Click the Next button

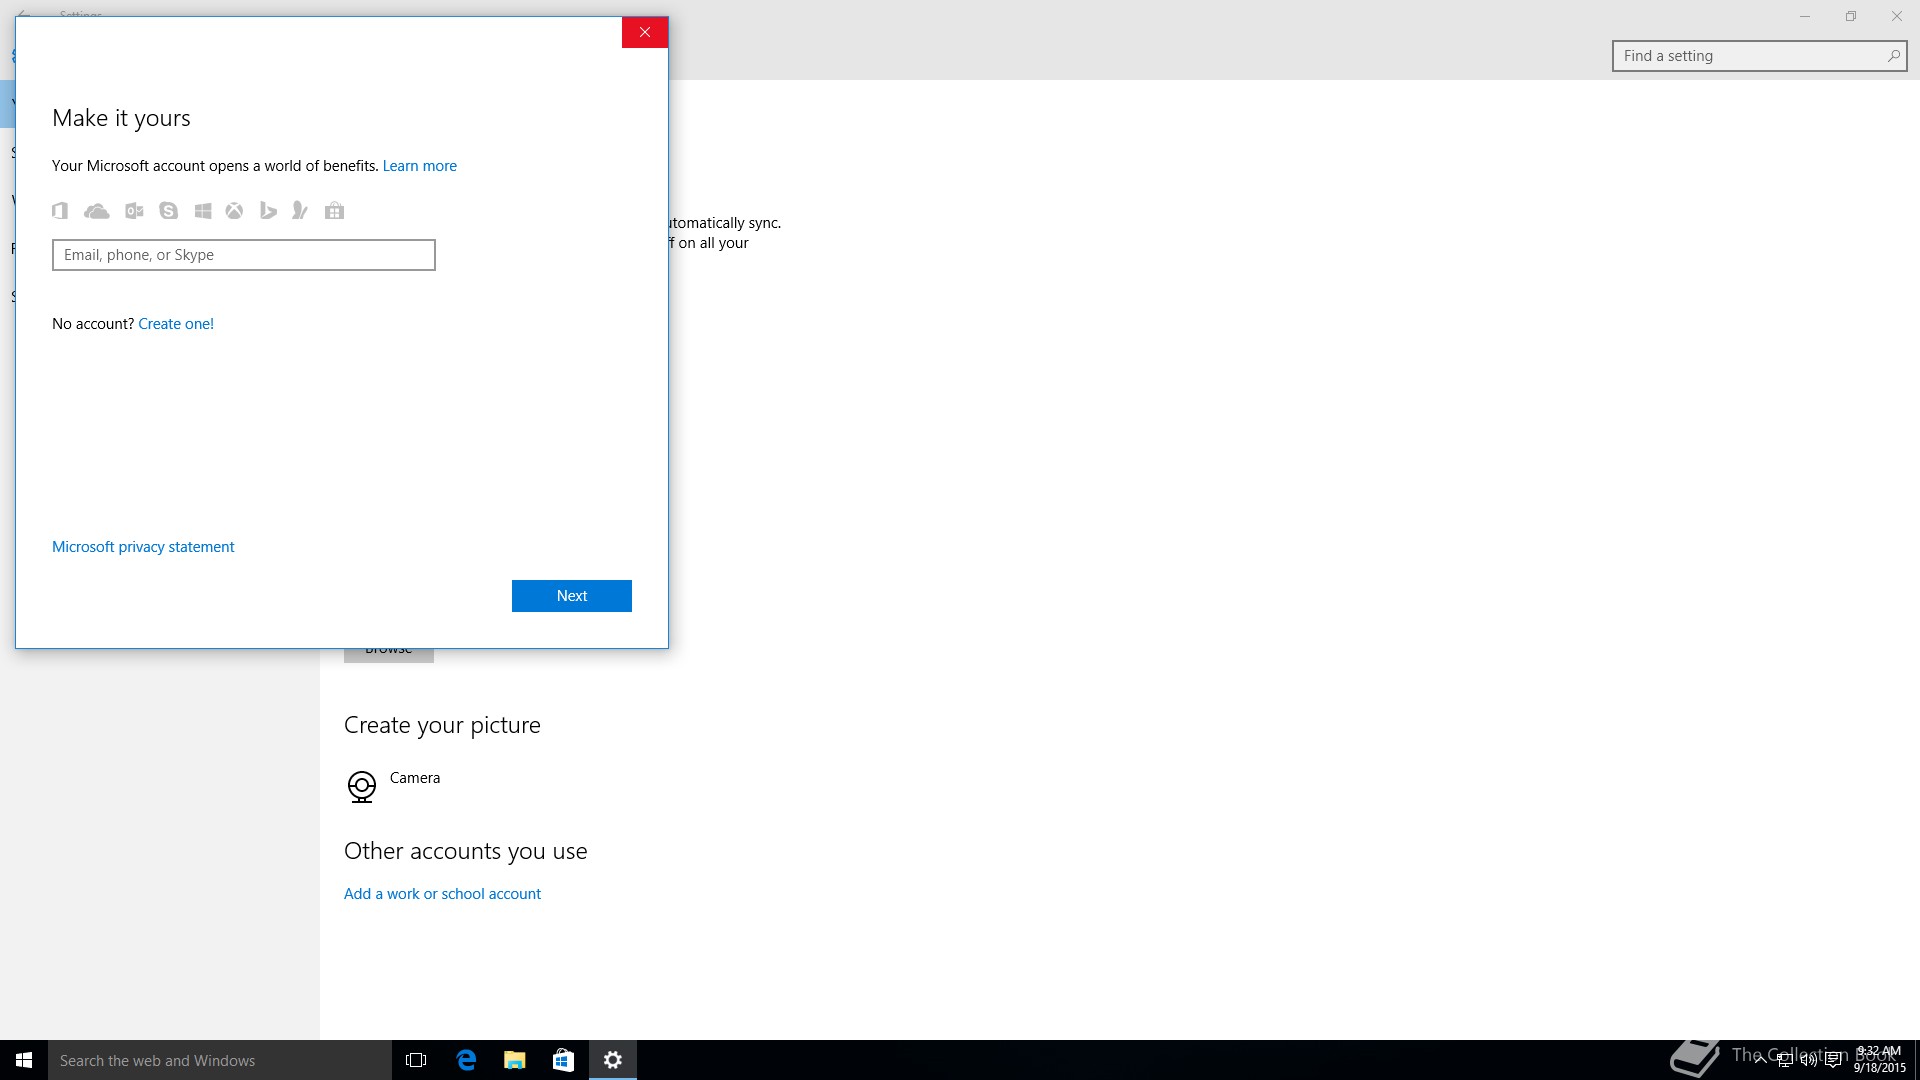(572, 596)
